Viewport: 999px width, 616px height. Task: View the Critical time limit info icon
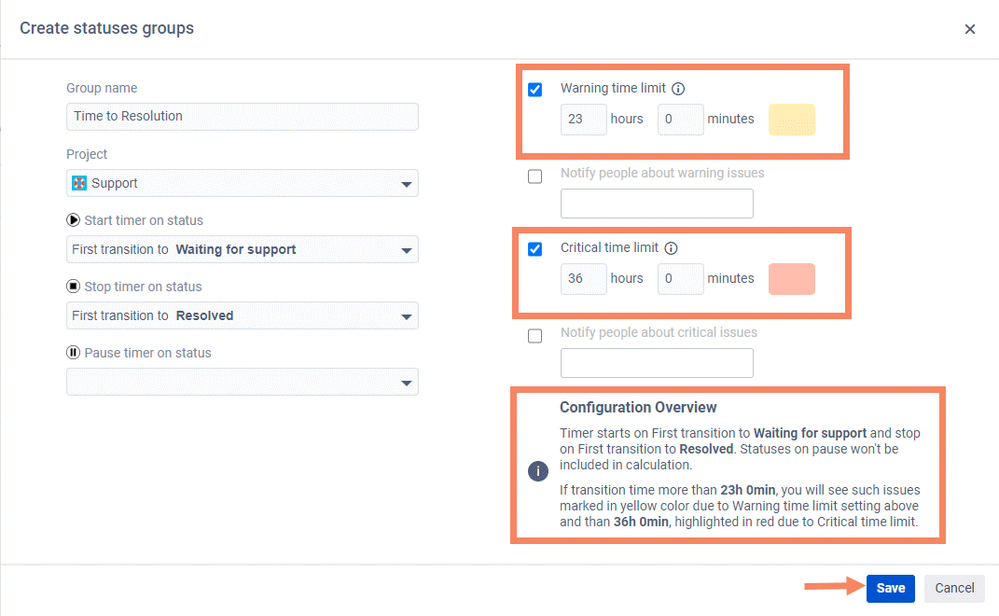(x=669, y=248)
